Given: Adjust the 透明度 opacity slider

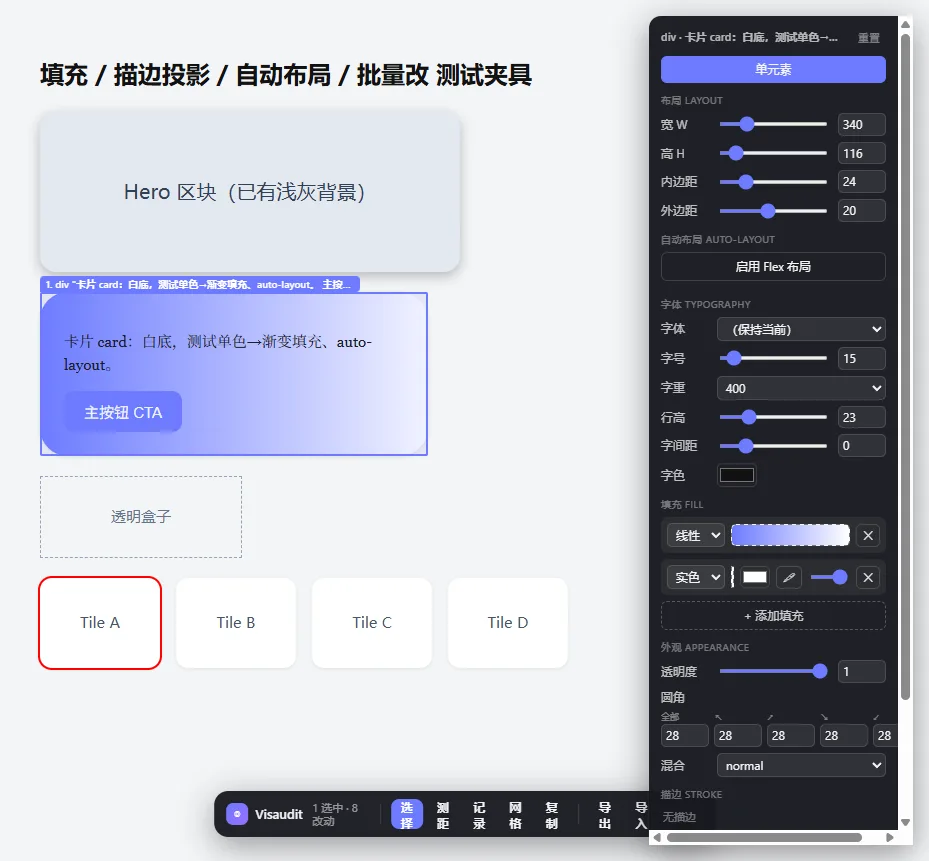Looking at the screenshot, I should tap(773, 671).
